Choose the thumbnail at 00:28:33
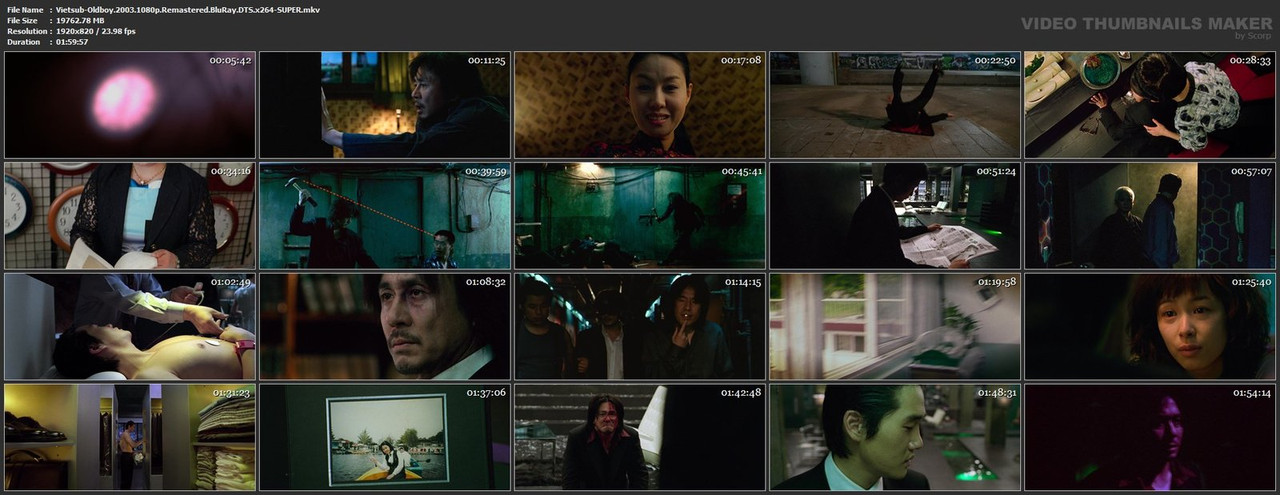 [x=1150, y=105]
